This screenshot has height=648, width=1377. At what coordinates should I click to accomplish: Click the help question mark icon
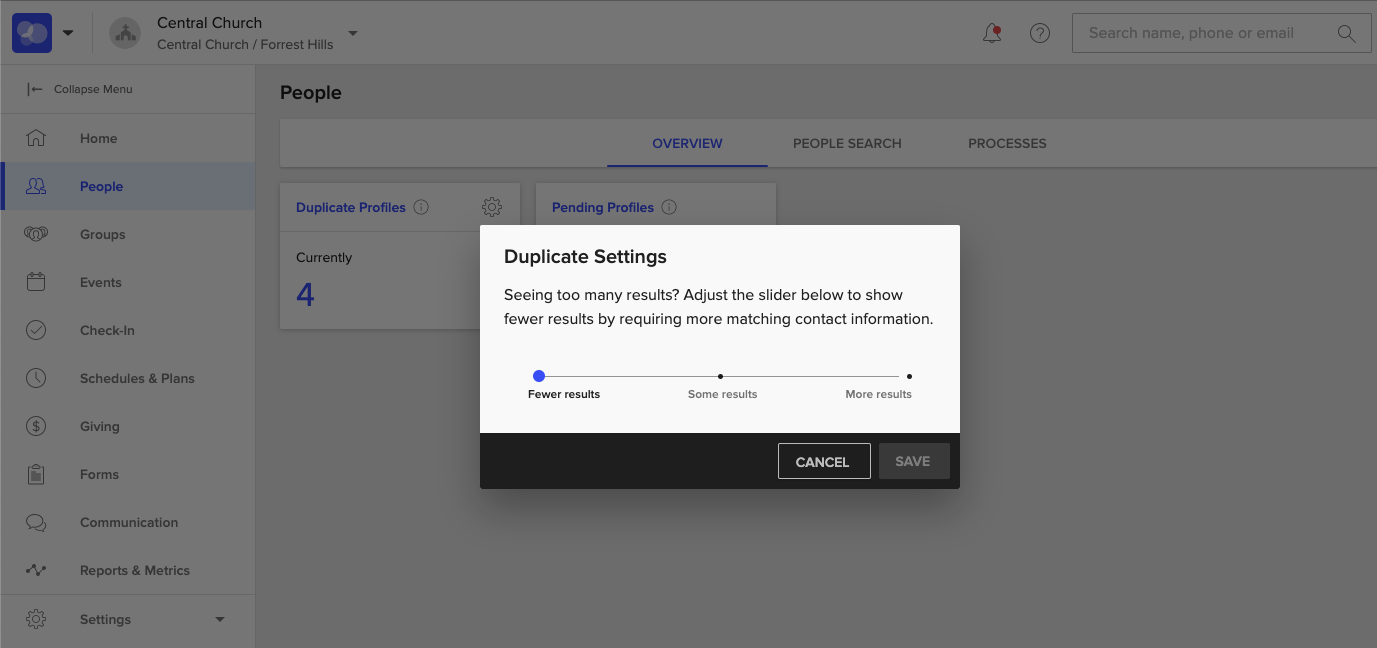pyautogui.click(x=1039, y=32)
